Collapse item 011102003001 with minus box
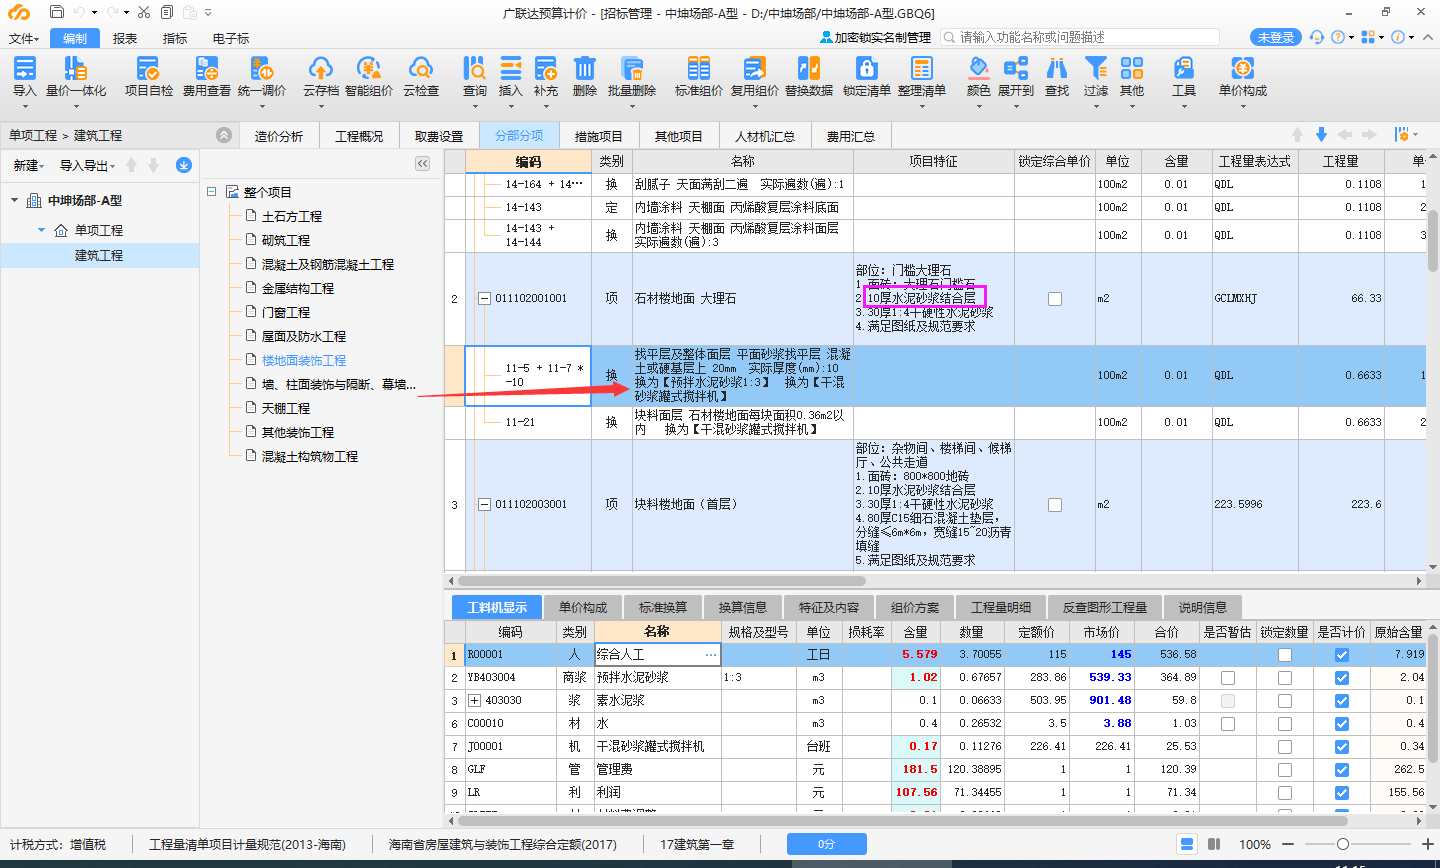 485,504
